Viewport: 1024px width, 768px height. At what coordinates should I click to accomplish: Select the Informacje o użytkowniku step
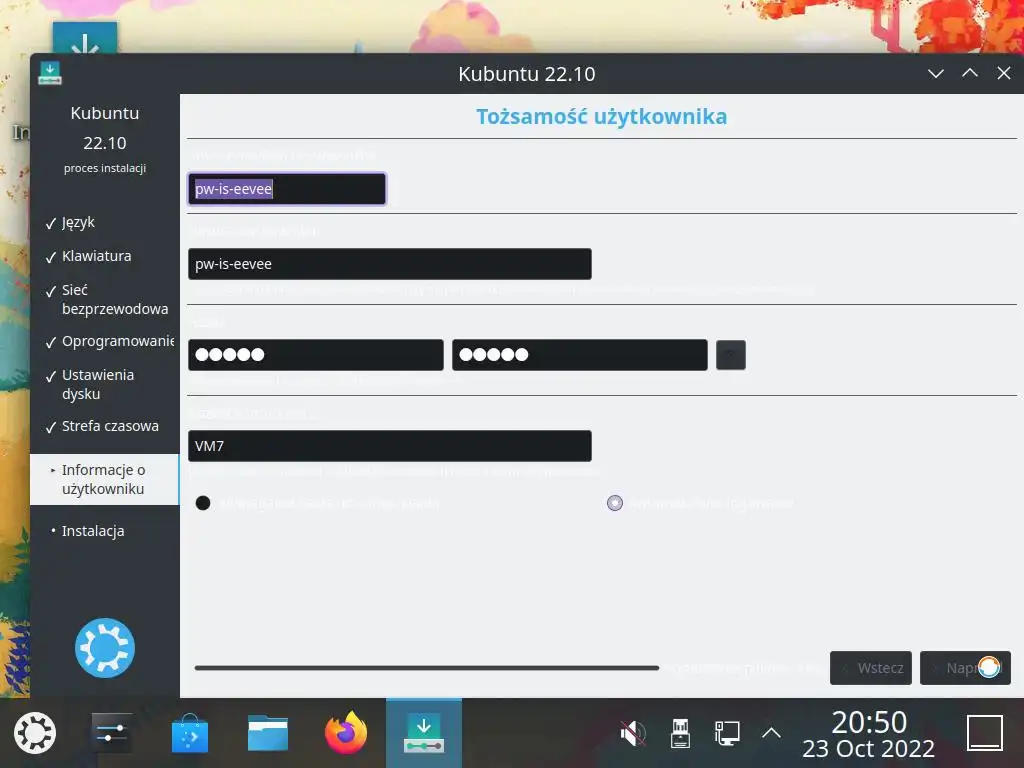(x=103, y=479)
